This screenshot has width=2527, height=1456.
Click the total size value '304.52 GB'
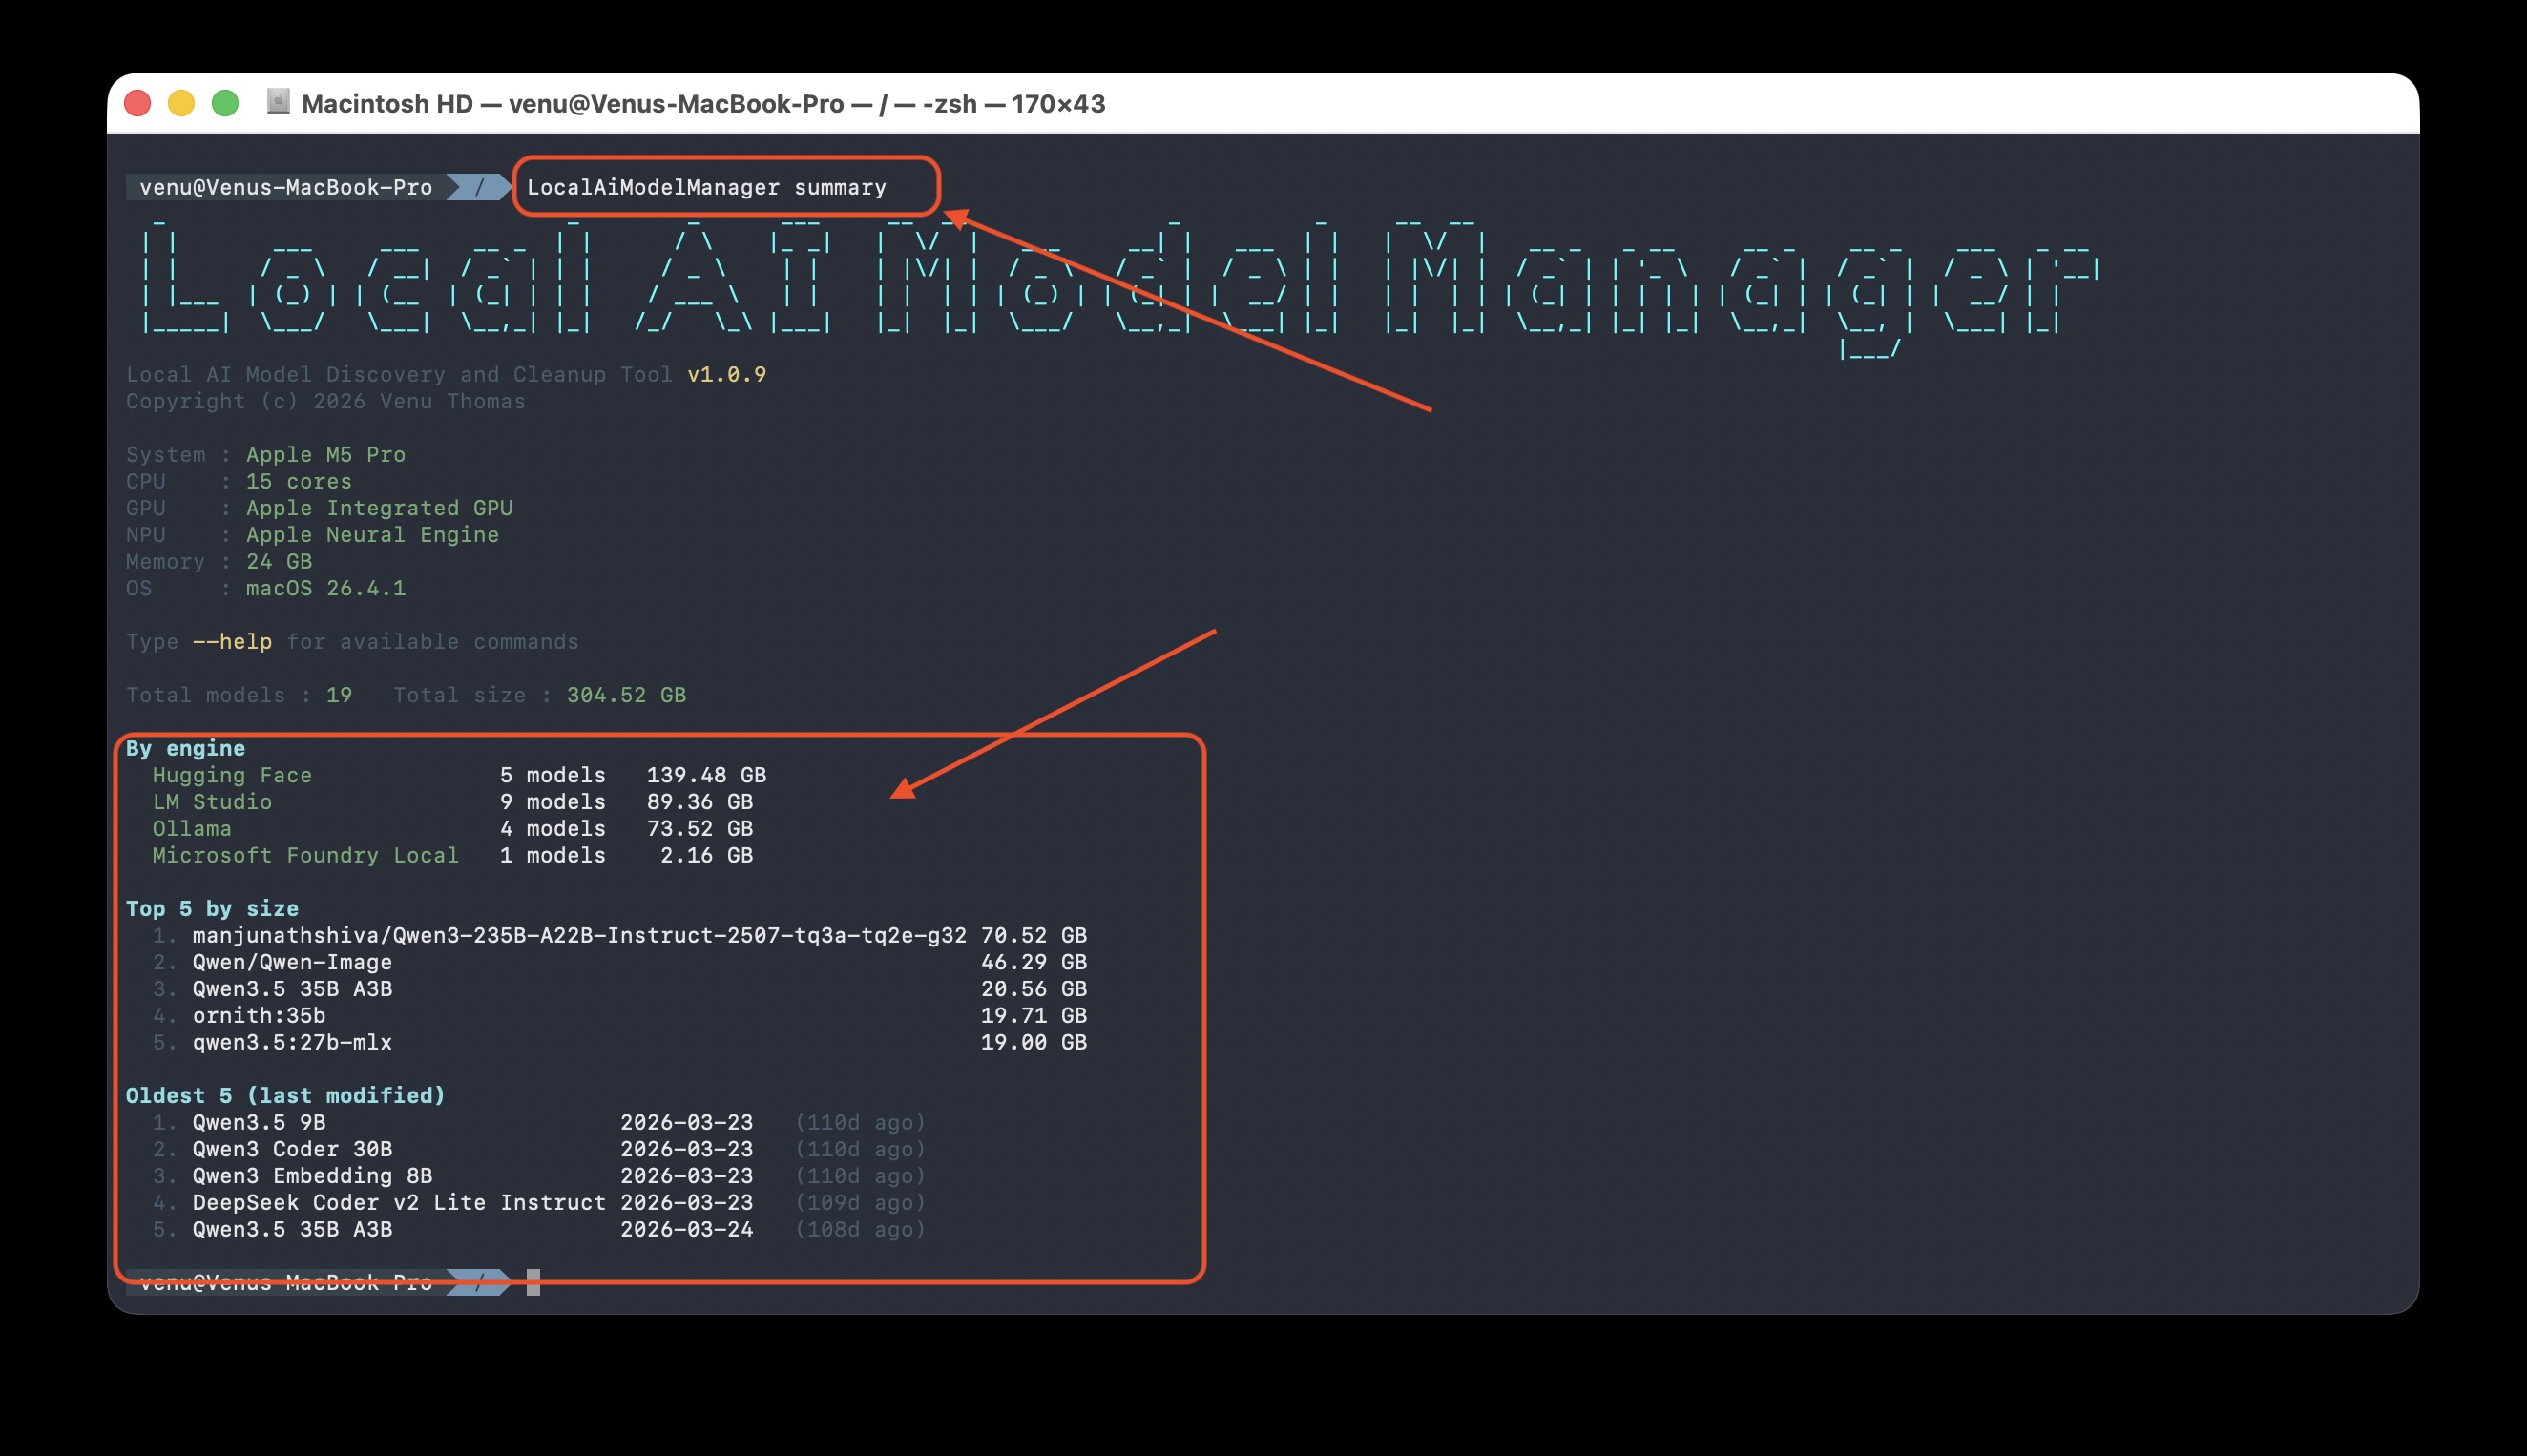pos(627,695)
